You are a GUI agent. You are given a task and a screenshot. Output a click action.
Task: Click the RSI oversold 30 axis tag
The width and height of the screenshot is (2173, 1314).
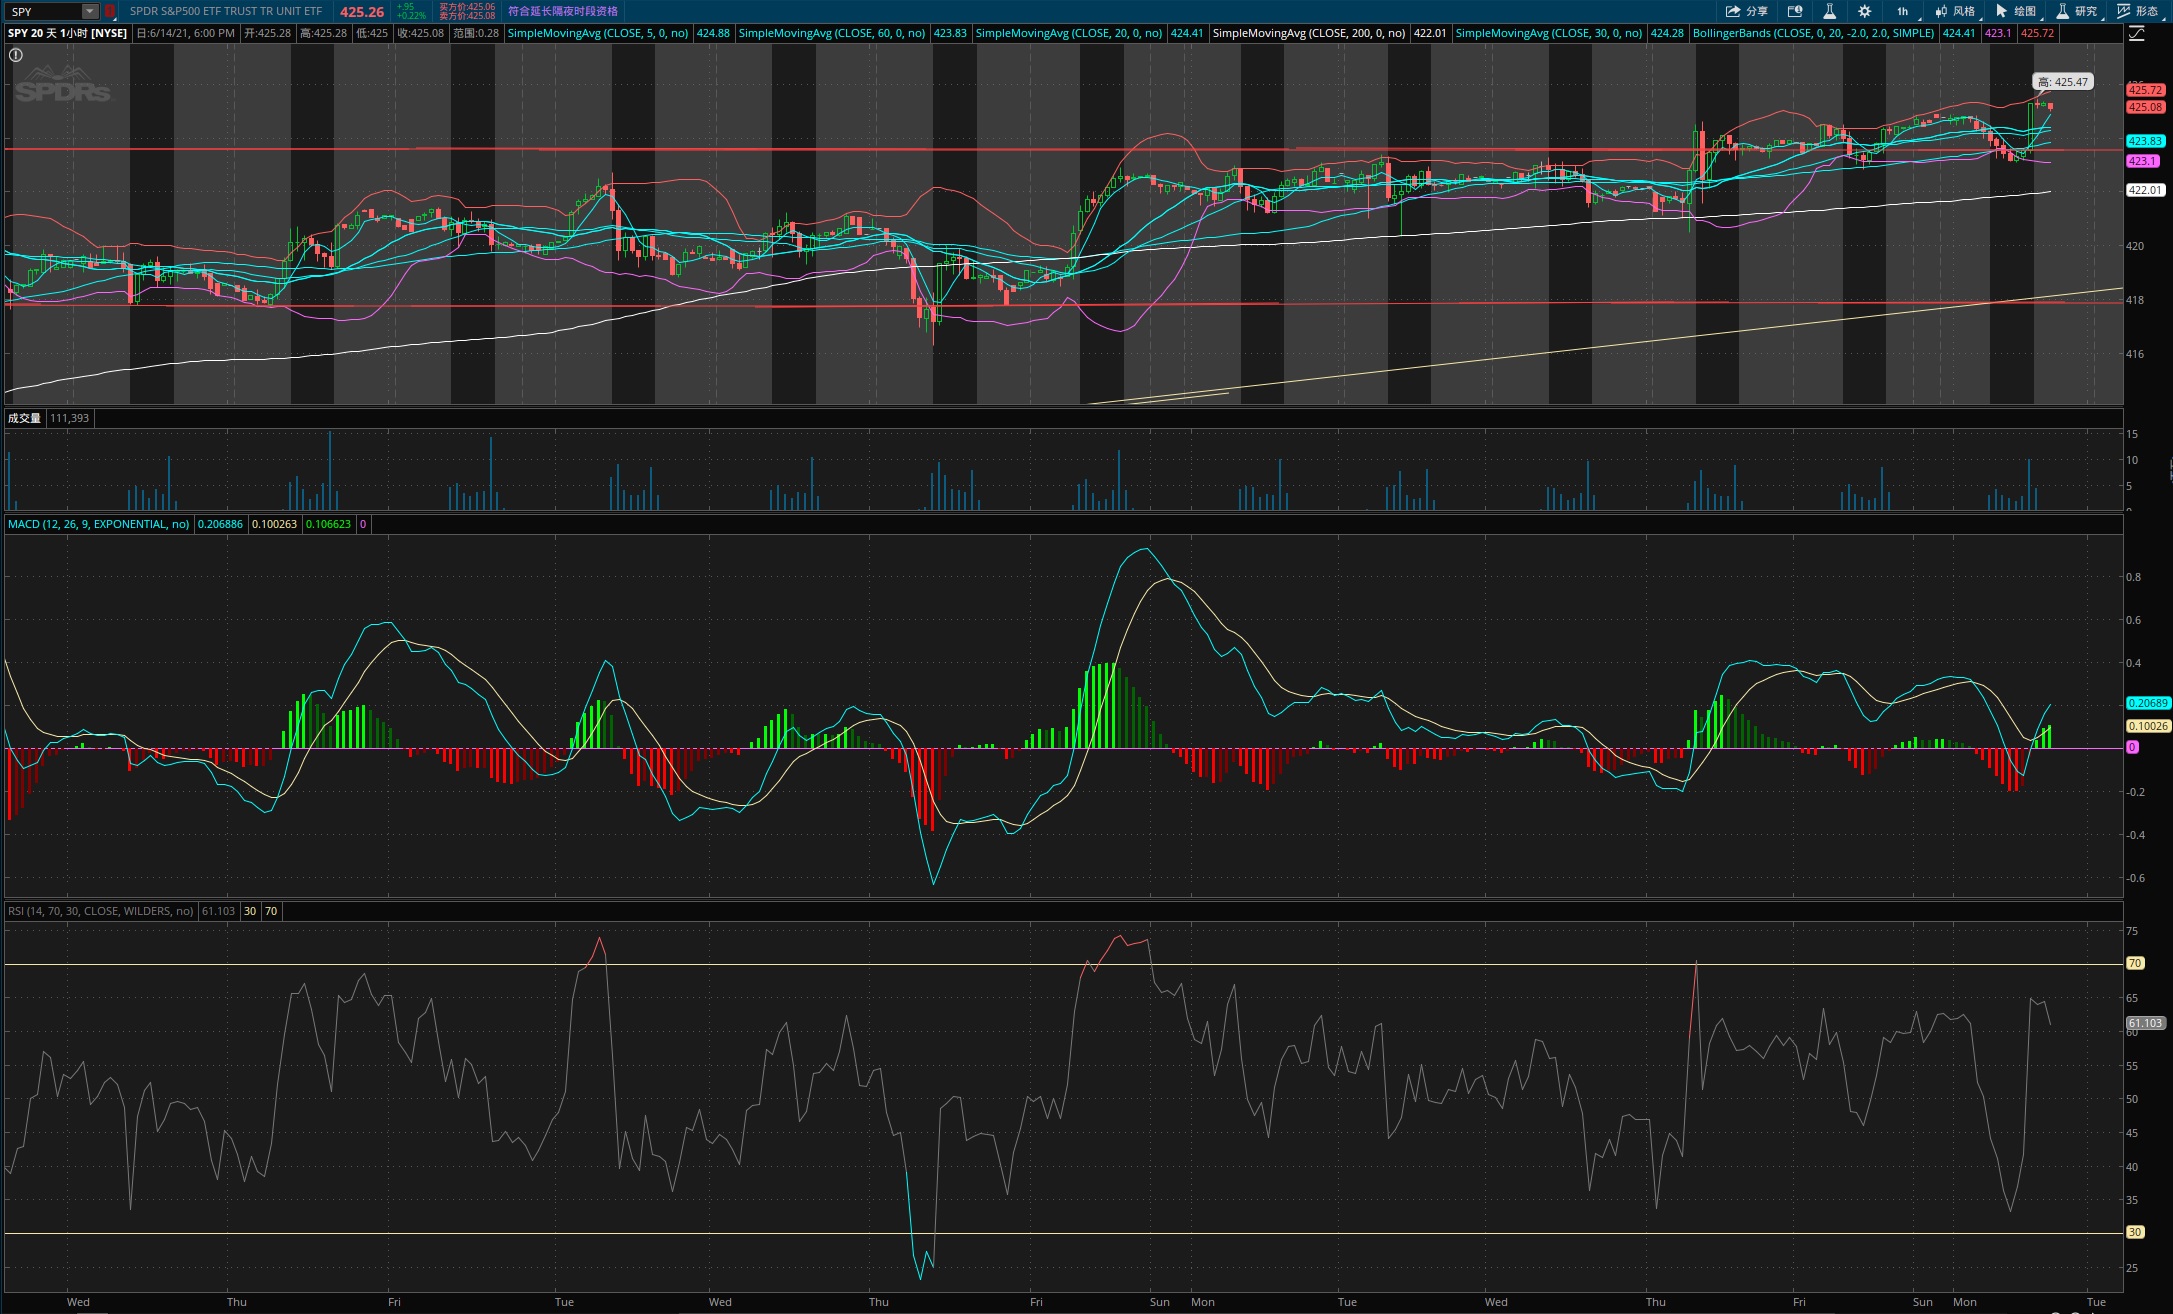(2135, 1232)
